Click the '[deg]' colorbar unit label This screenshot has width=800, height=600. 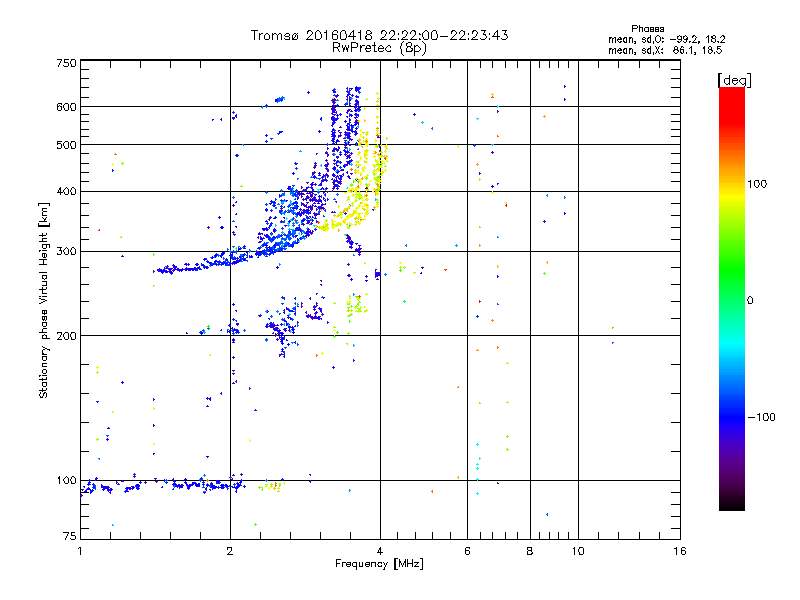click(x=734, y=80)
